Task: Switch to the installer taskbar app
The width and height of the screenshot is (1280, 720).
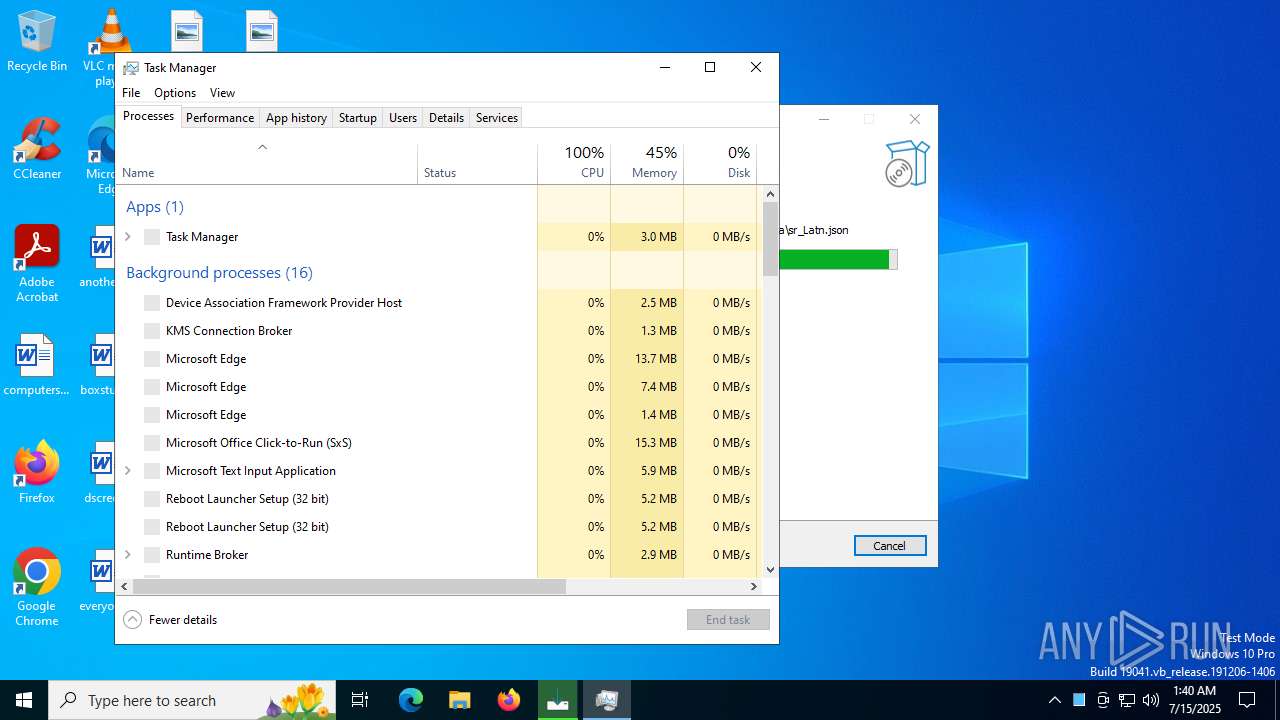Action: click(x=557, y=700)
